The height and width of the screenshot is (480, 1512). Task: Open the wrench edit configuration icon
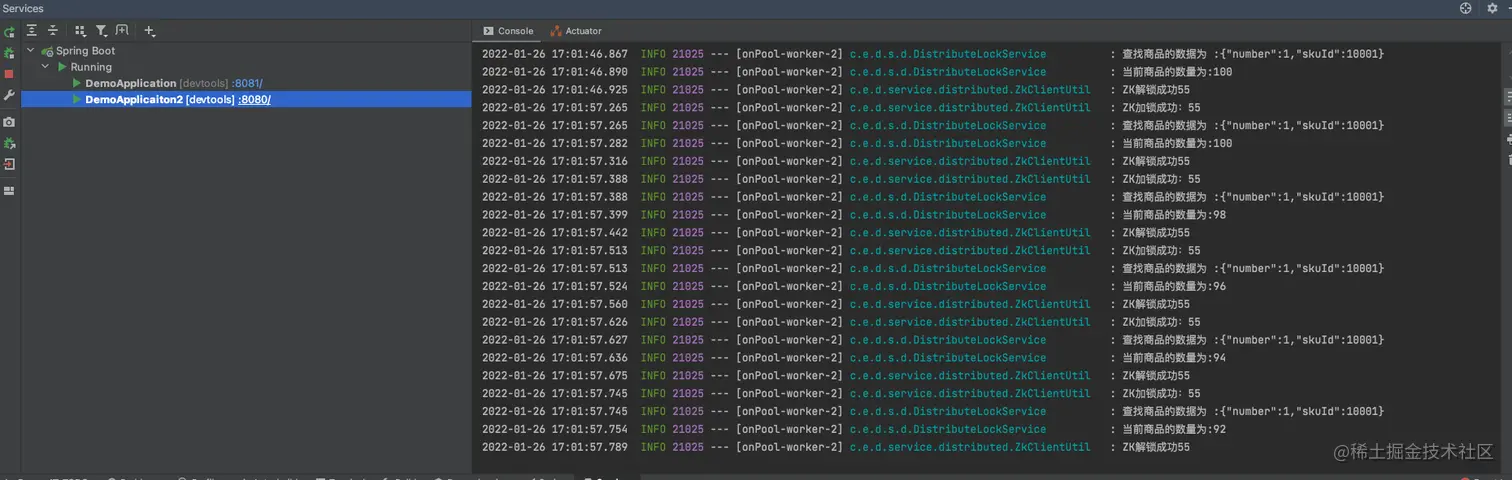point(9,95)
